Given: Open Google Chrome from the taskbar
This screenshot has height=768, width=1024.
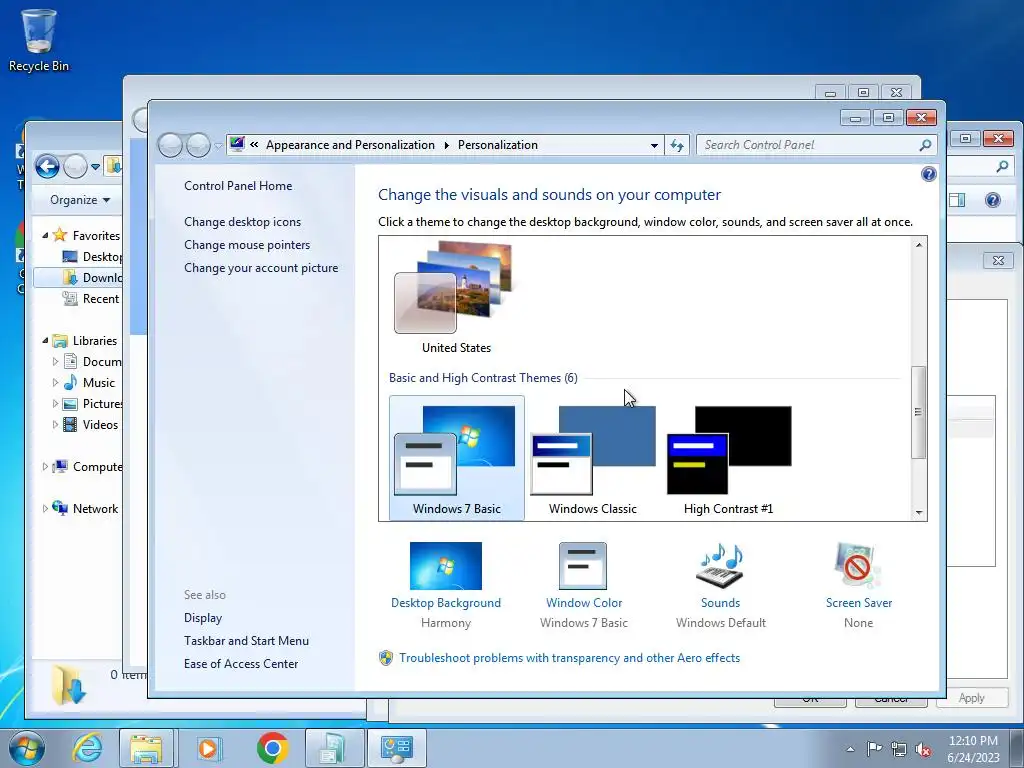Looking at the screenshot, I should click(x=272, y=748).
